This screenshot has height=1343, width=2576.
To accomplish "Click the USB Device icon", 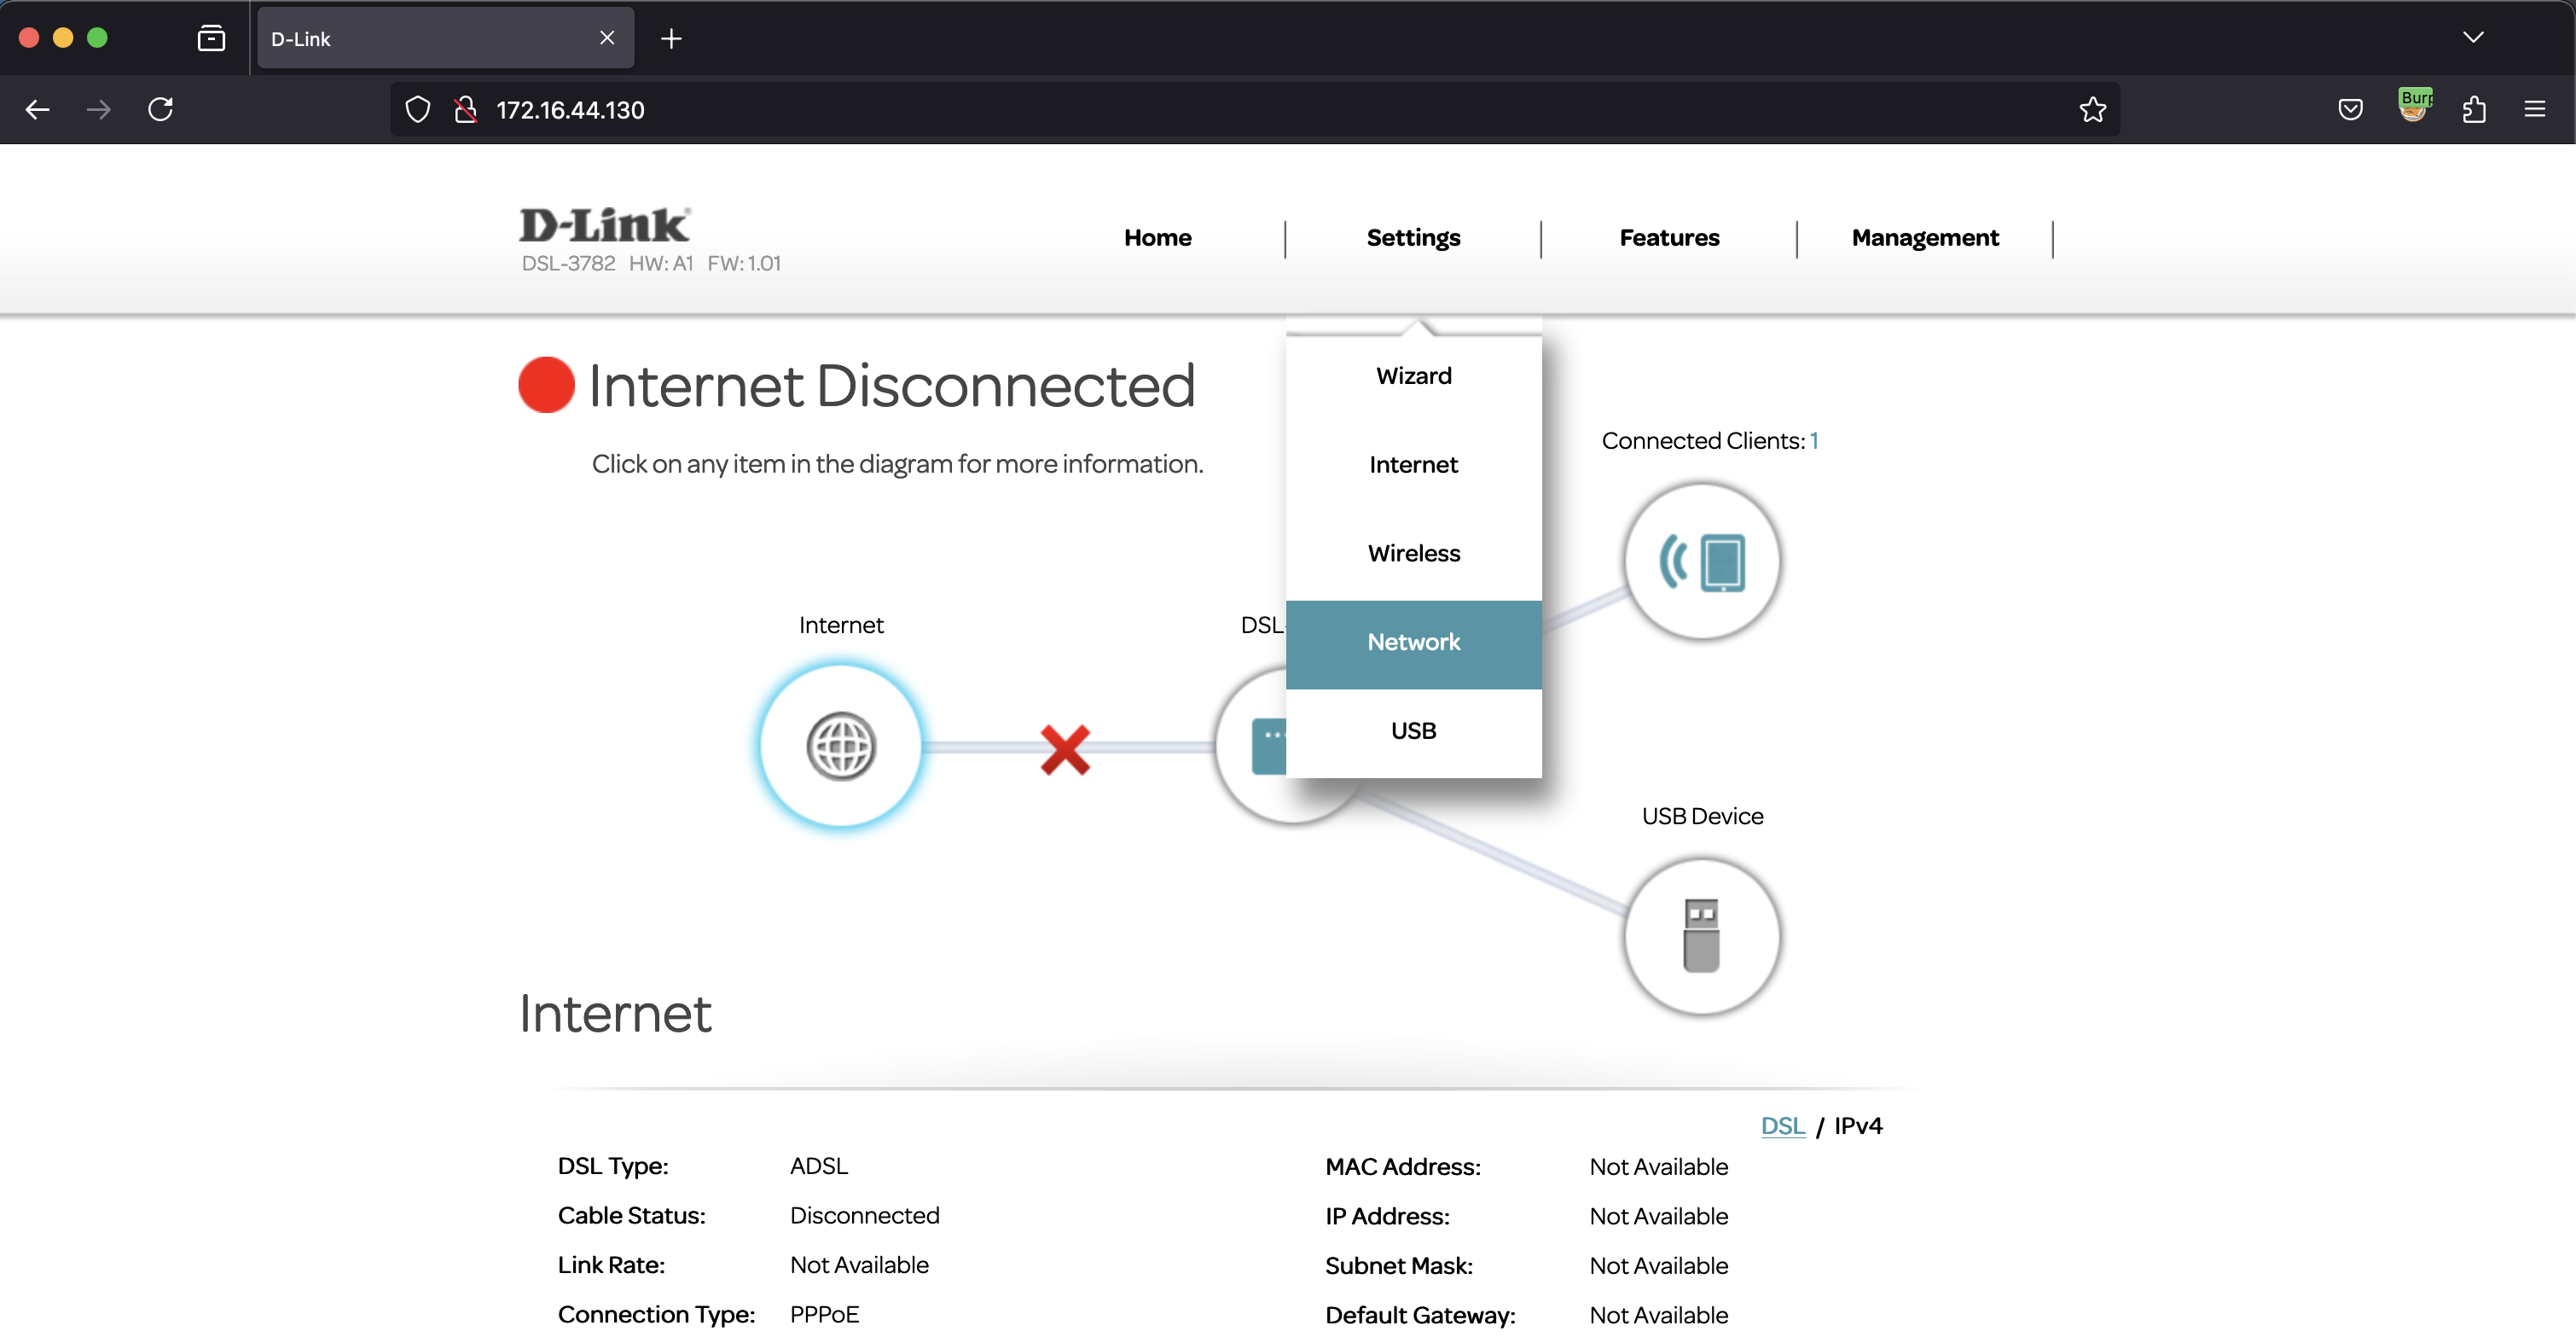I will 1702,936.
